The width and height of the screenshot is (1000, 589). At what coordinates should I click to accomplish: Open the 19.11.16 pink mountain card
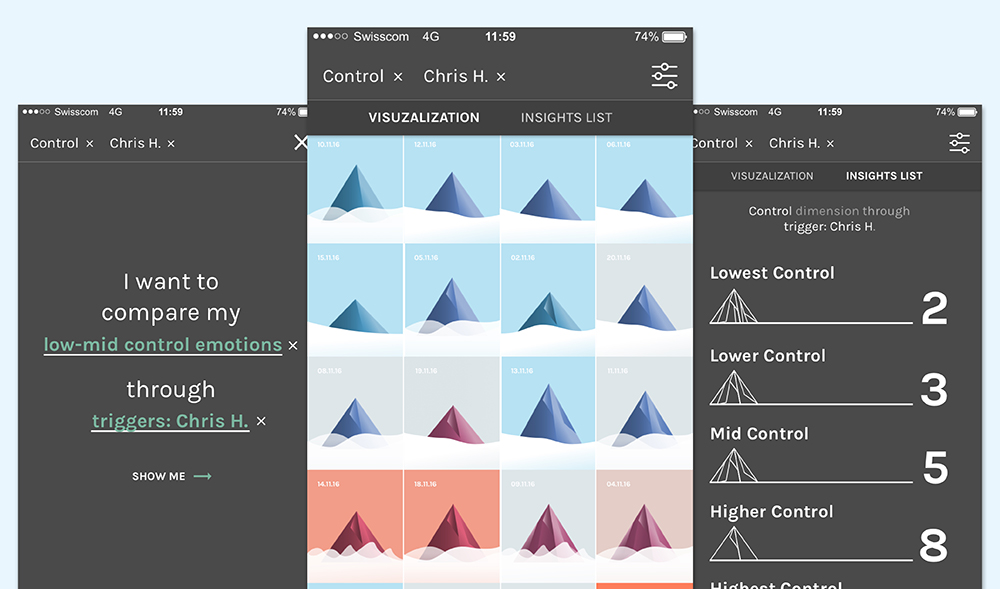tap(452, 412)
